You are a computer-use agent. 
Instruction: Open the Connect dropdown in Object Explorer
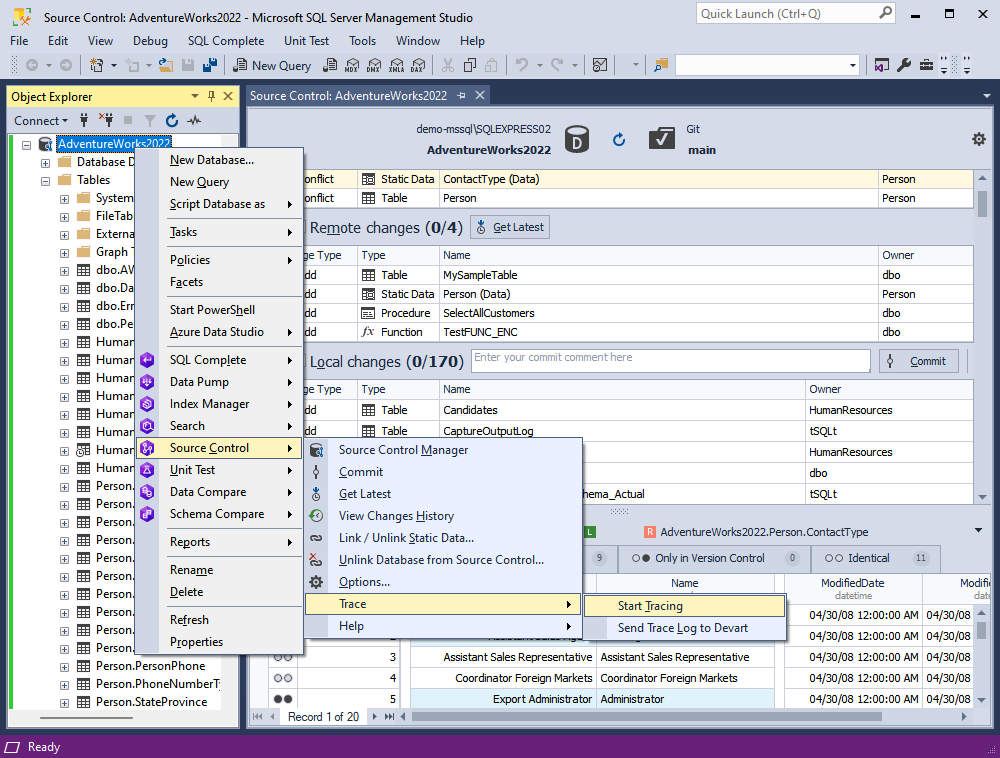coord(41,120)
